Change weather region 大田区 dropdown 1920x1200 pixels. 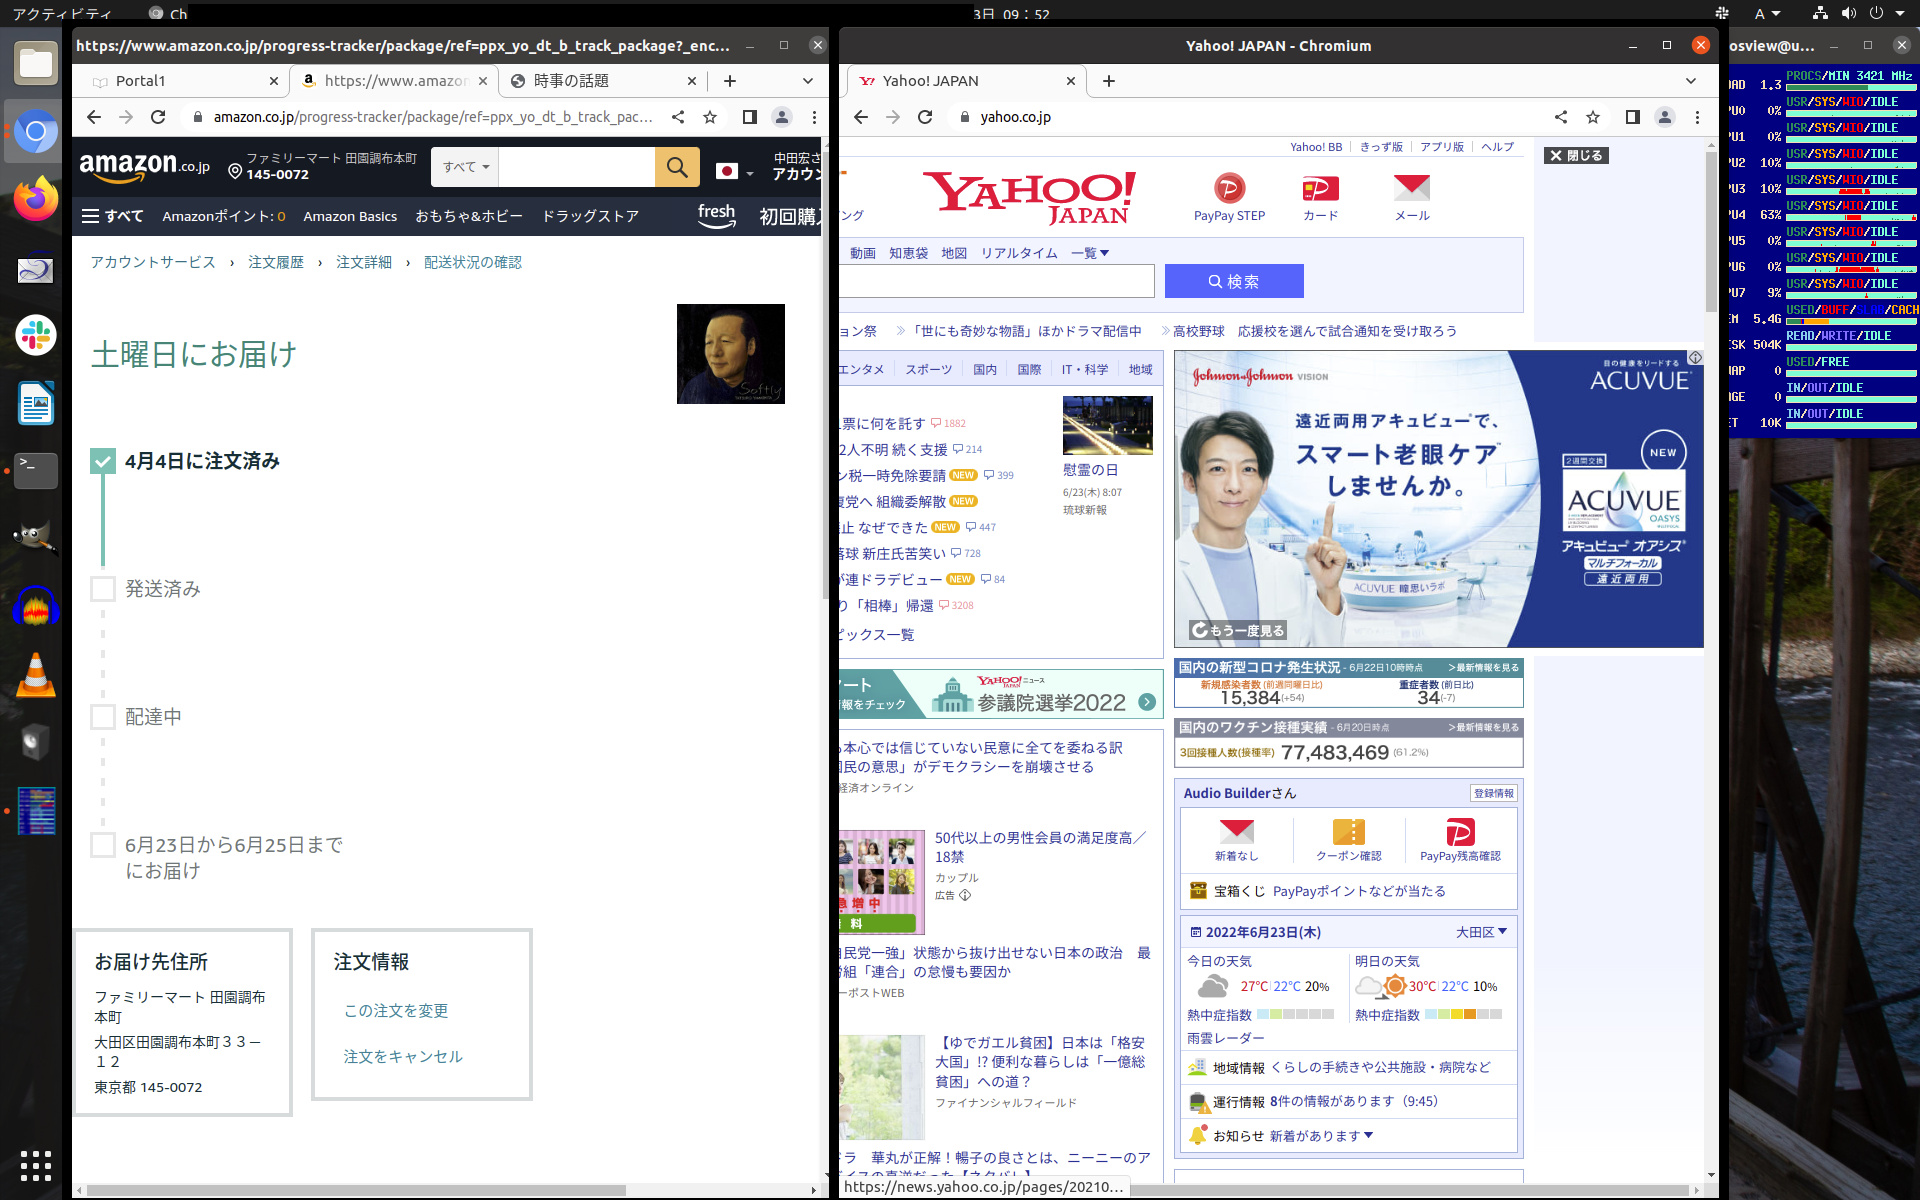coord(1481,932)
